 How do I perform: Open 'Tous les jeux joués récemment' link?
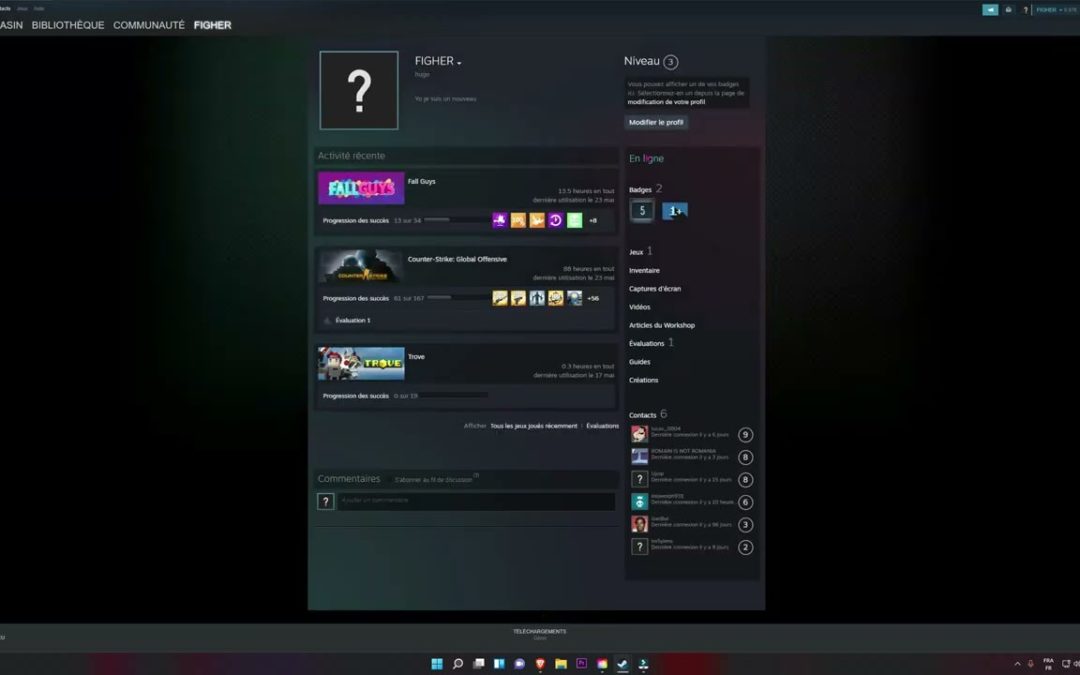click(x=534, y=426)
